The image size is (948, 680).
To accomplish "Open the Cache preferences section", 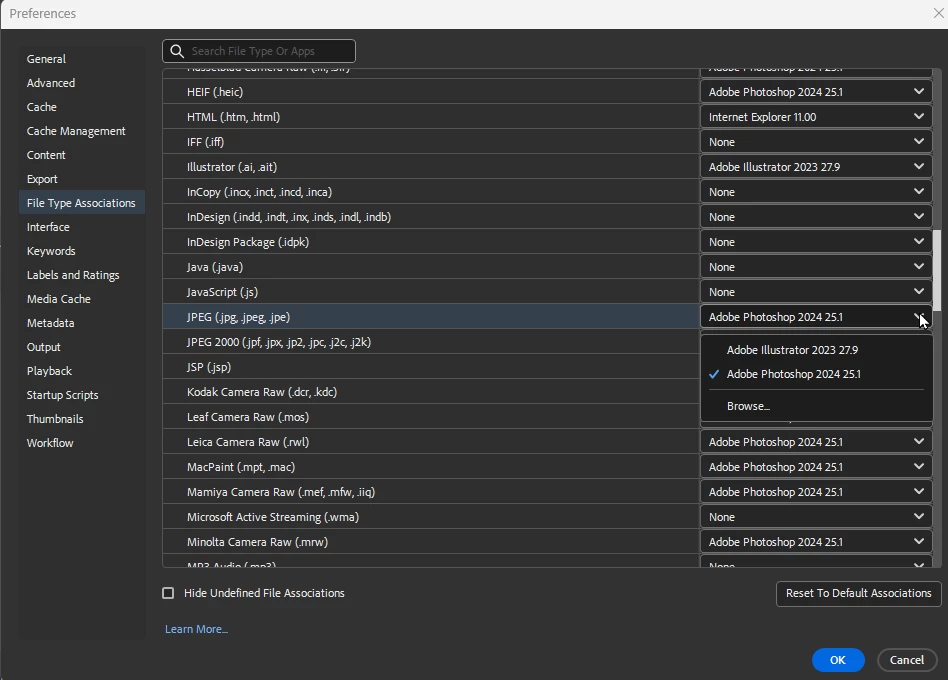I will pyautogui.click(x=42, y=107).
